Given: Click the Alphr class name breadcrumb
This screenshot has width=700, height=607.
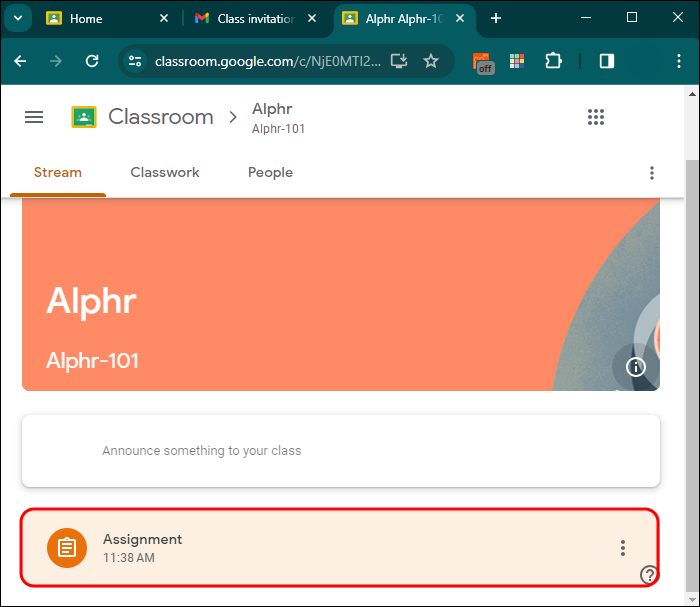Looking at the screenshot, I should coord(272,109).
